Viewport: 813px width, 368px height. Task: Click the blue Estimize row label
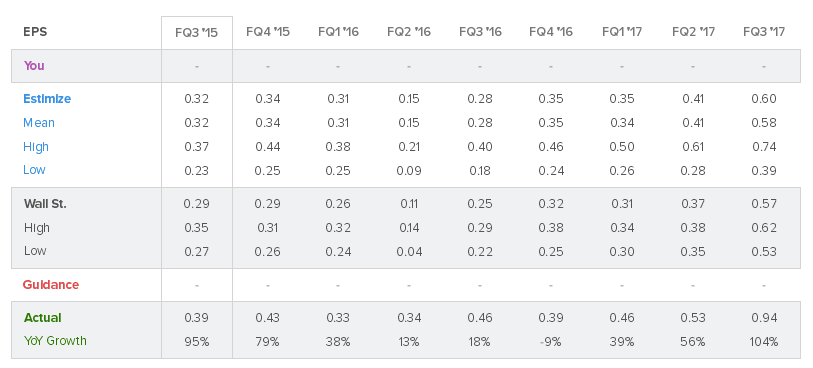coord(47,98)
